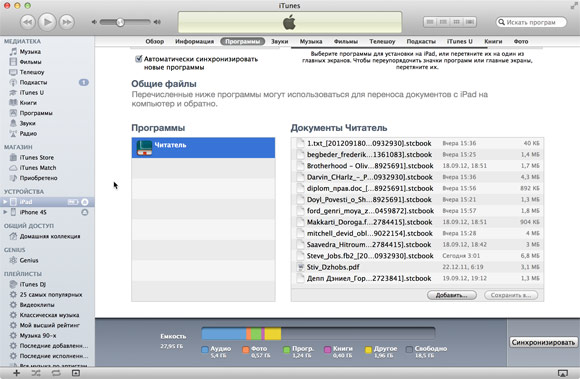Open Музыка in library sidebar
This screenshot has height=379, width=580.
tap(30, 52)
